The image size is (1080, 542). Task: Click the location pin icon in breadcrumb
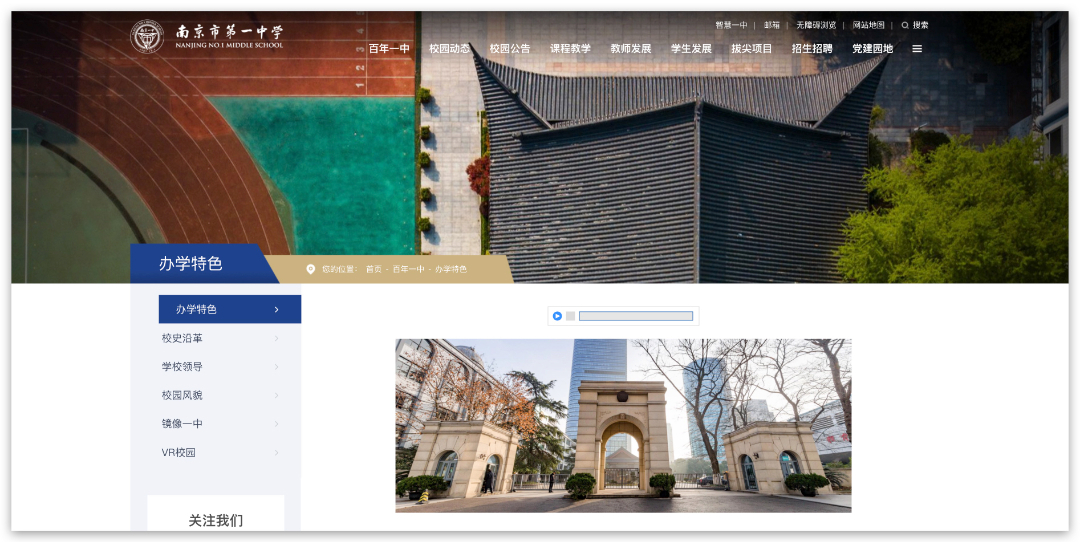click(310, 269)
